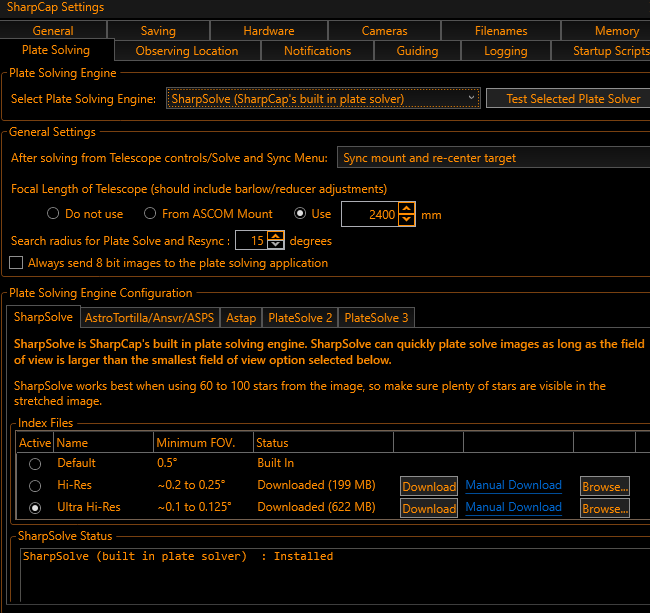
Task: Activate the Hi-Res index file
Action: coord(35,485)
